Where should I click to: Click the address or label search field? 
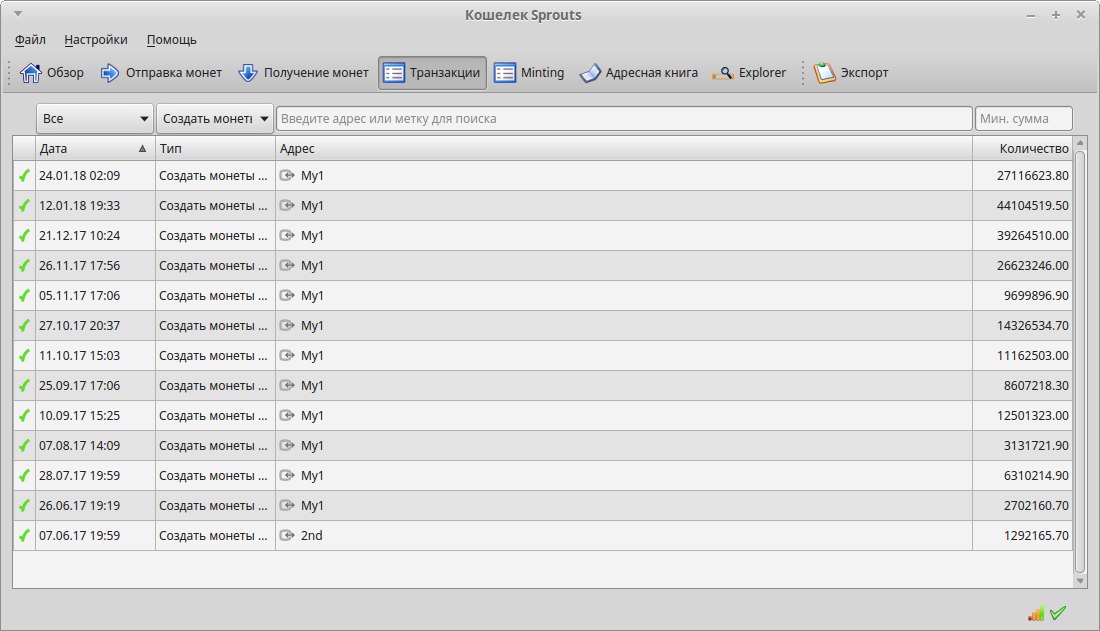[x=624, y=119]
